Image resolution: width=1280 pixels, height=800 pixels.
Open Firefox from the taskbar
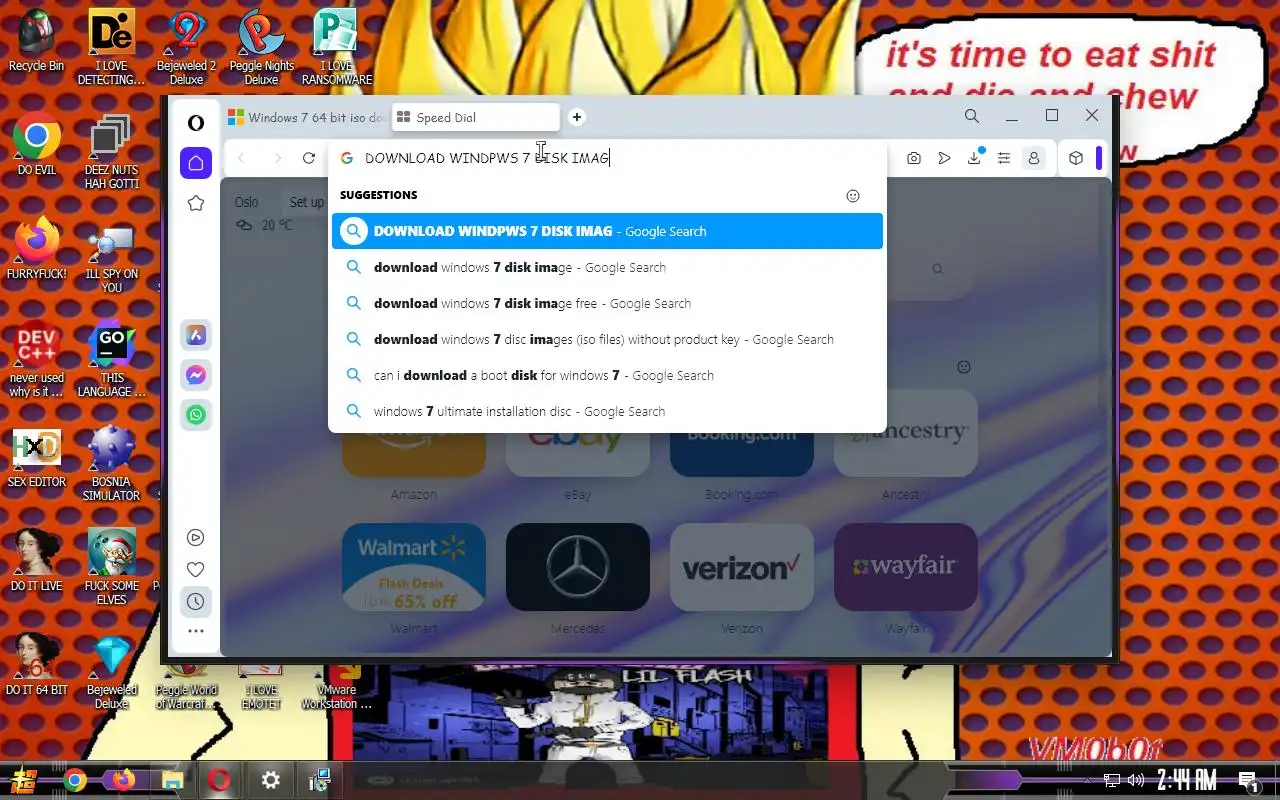coord(123,780)
